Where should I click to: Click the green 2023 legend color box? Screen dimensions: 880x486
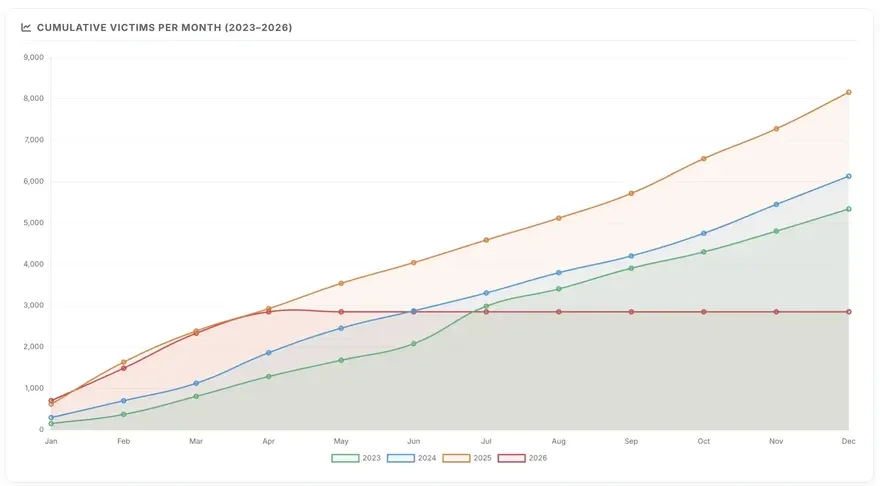coord(345,458)
